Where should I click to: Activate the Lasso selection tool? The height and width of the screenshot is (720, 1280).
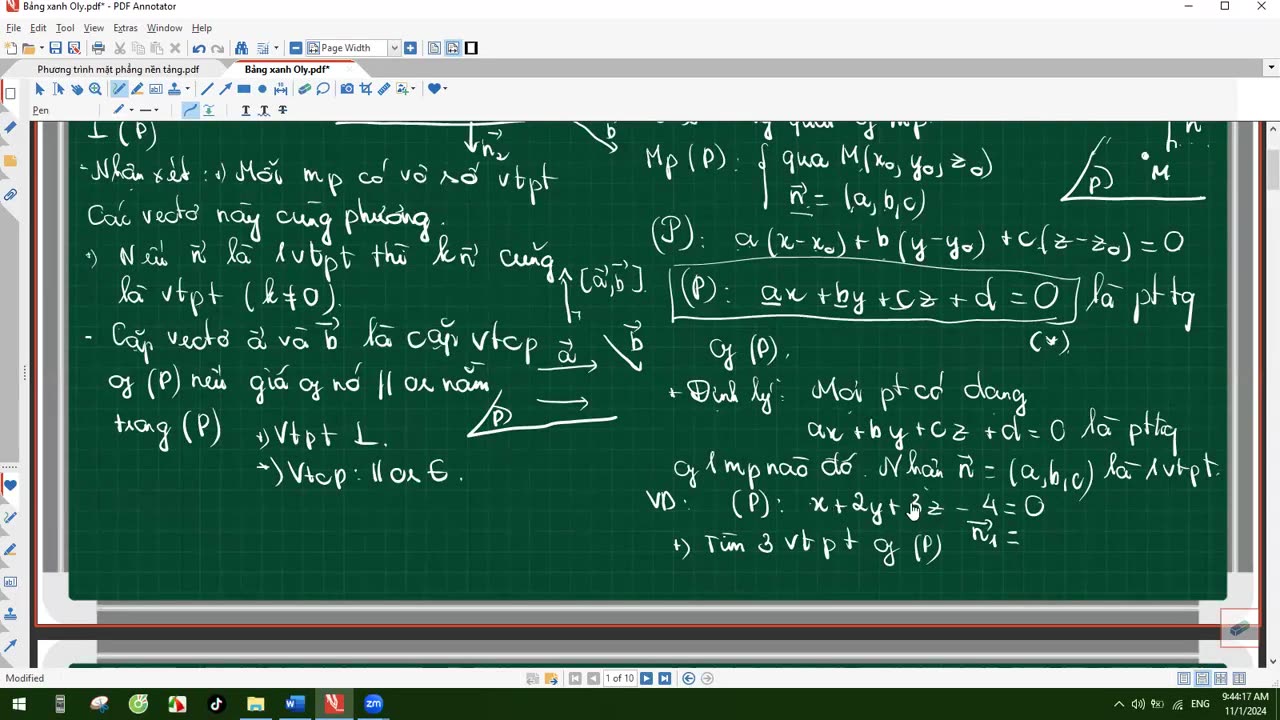(x=323, y=89)
